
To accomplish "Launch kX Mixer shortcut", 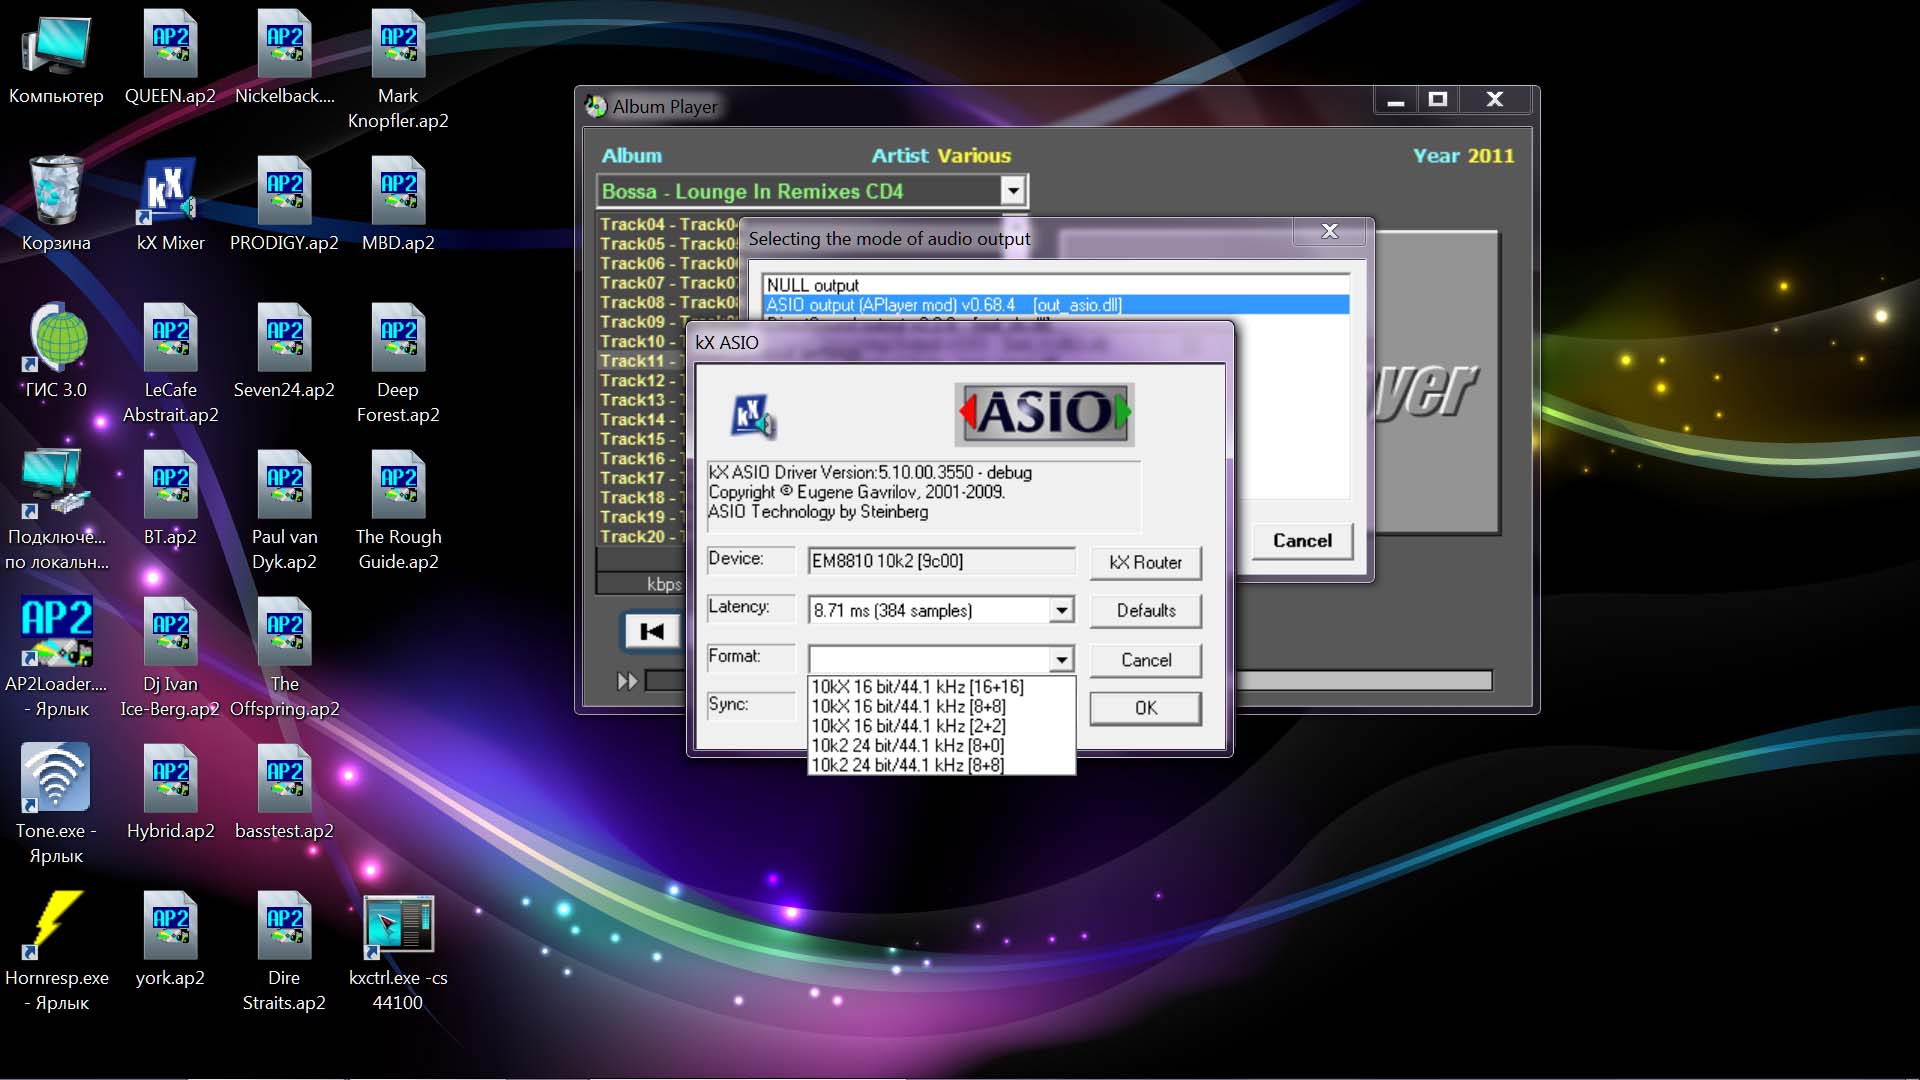I will pos(170,190).
